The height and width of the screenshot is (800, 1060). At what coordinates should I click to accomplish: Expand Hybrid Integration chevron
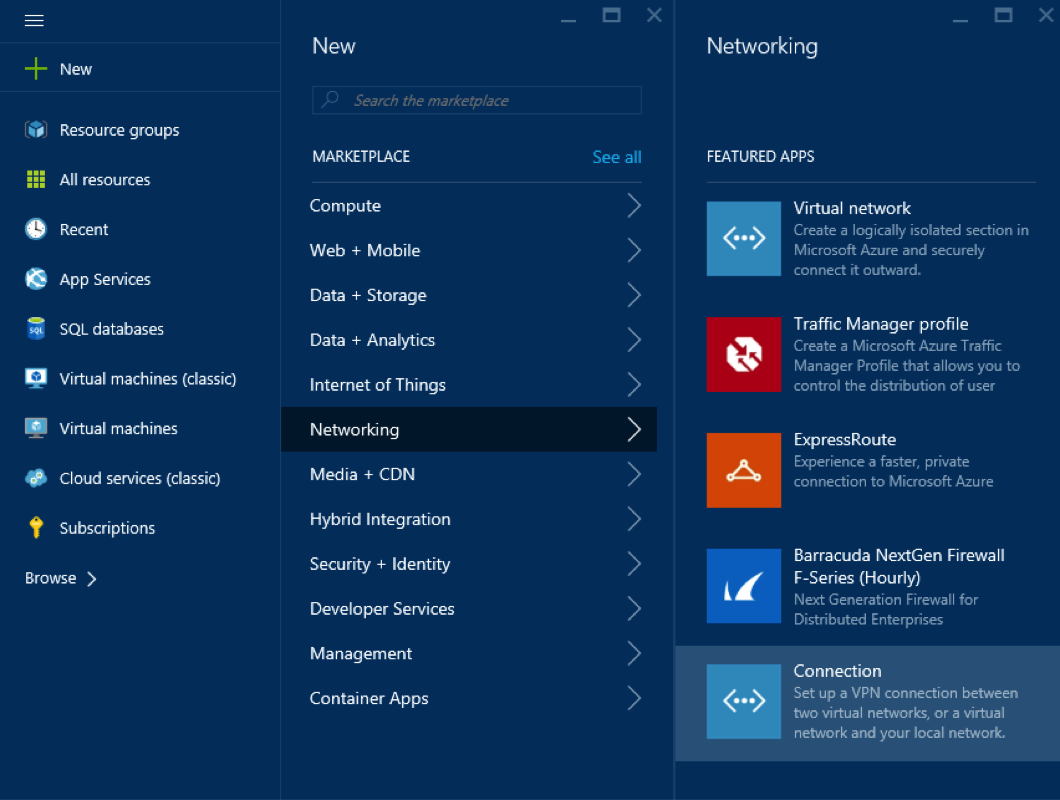click(633, 519)
